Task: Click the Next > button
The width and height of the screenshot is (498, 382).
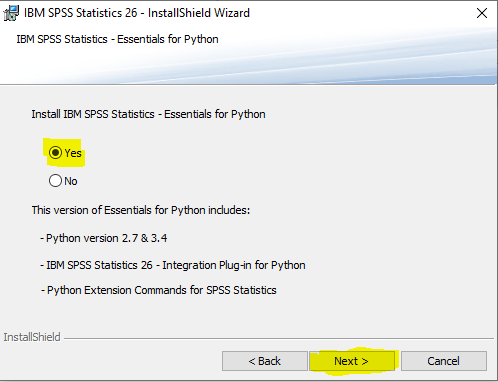Action: (352, 361)
